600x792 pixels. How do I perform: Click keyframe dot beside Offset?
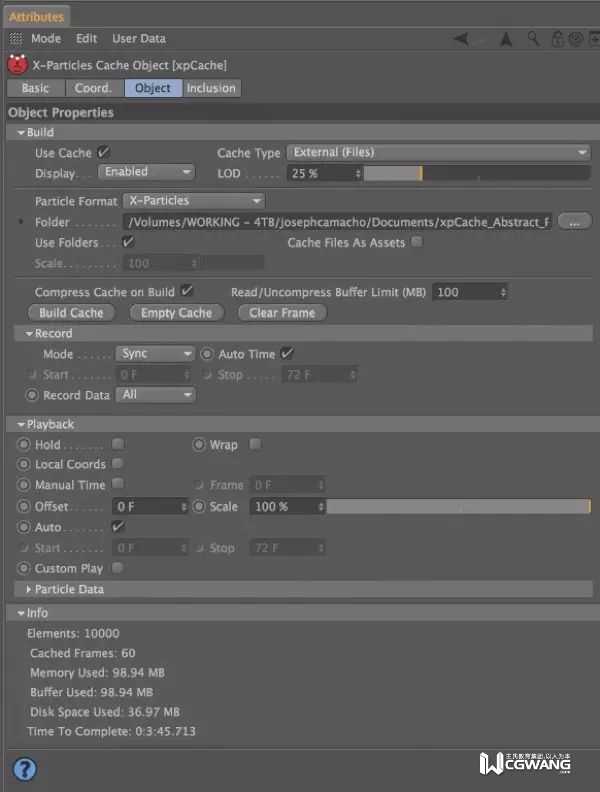point(23,506)
